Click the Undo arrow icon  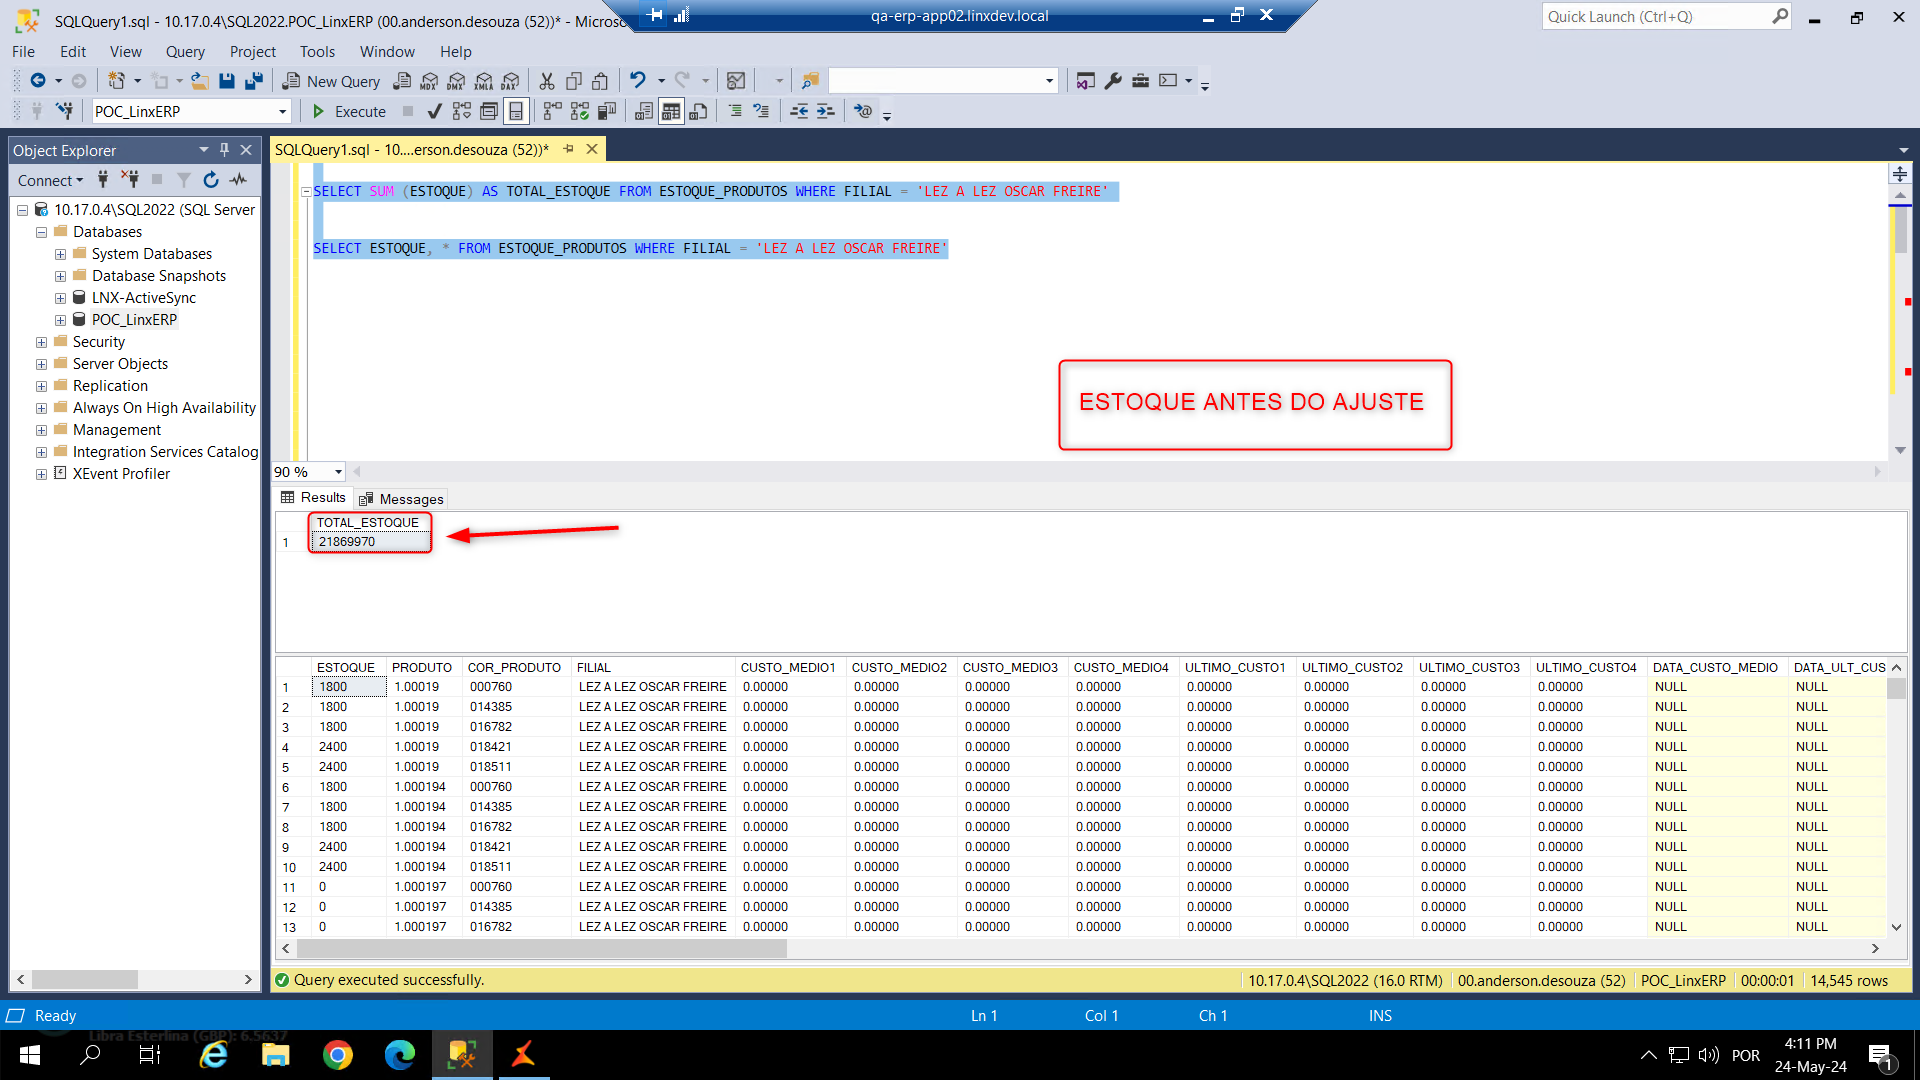637,81
